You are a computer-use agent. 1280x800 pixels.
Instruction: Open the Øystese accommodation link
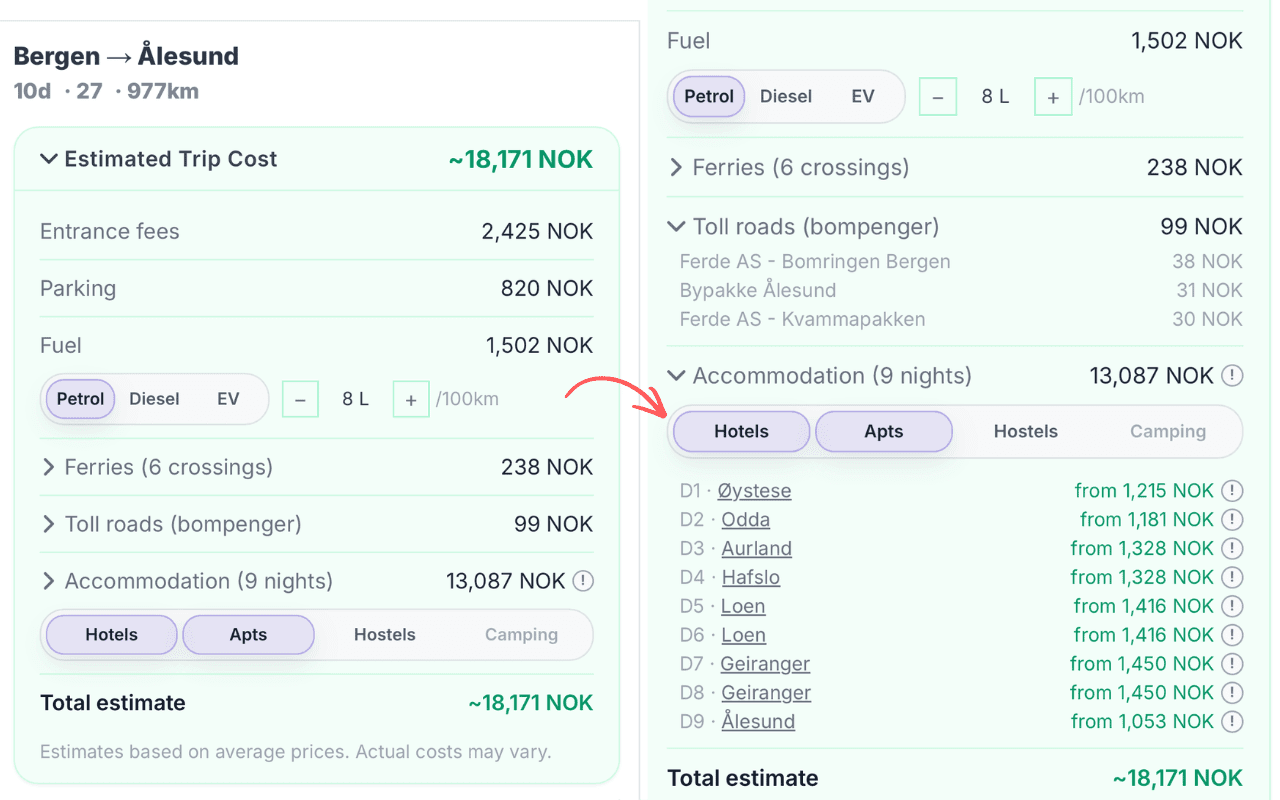point(755,491)
